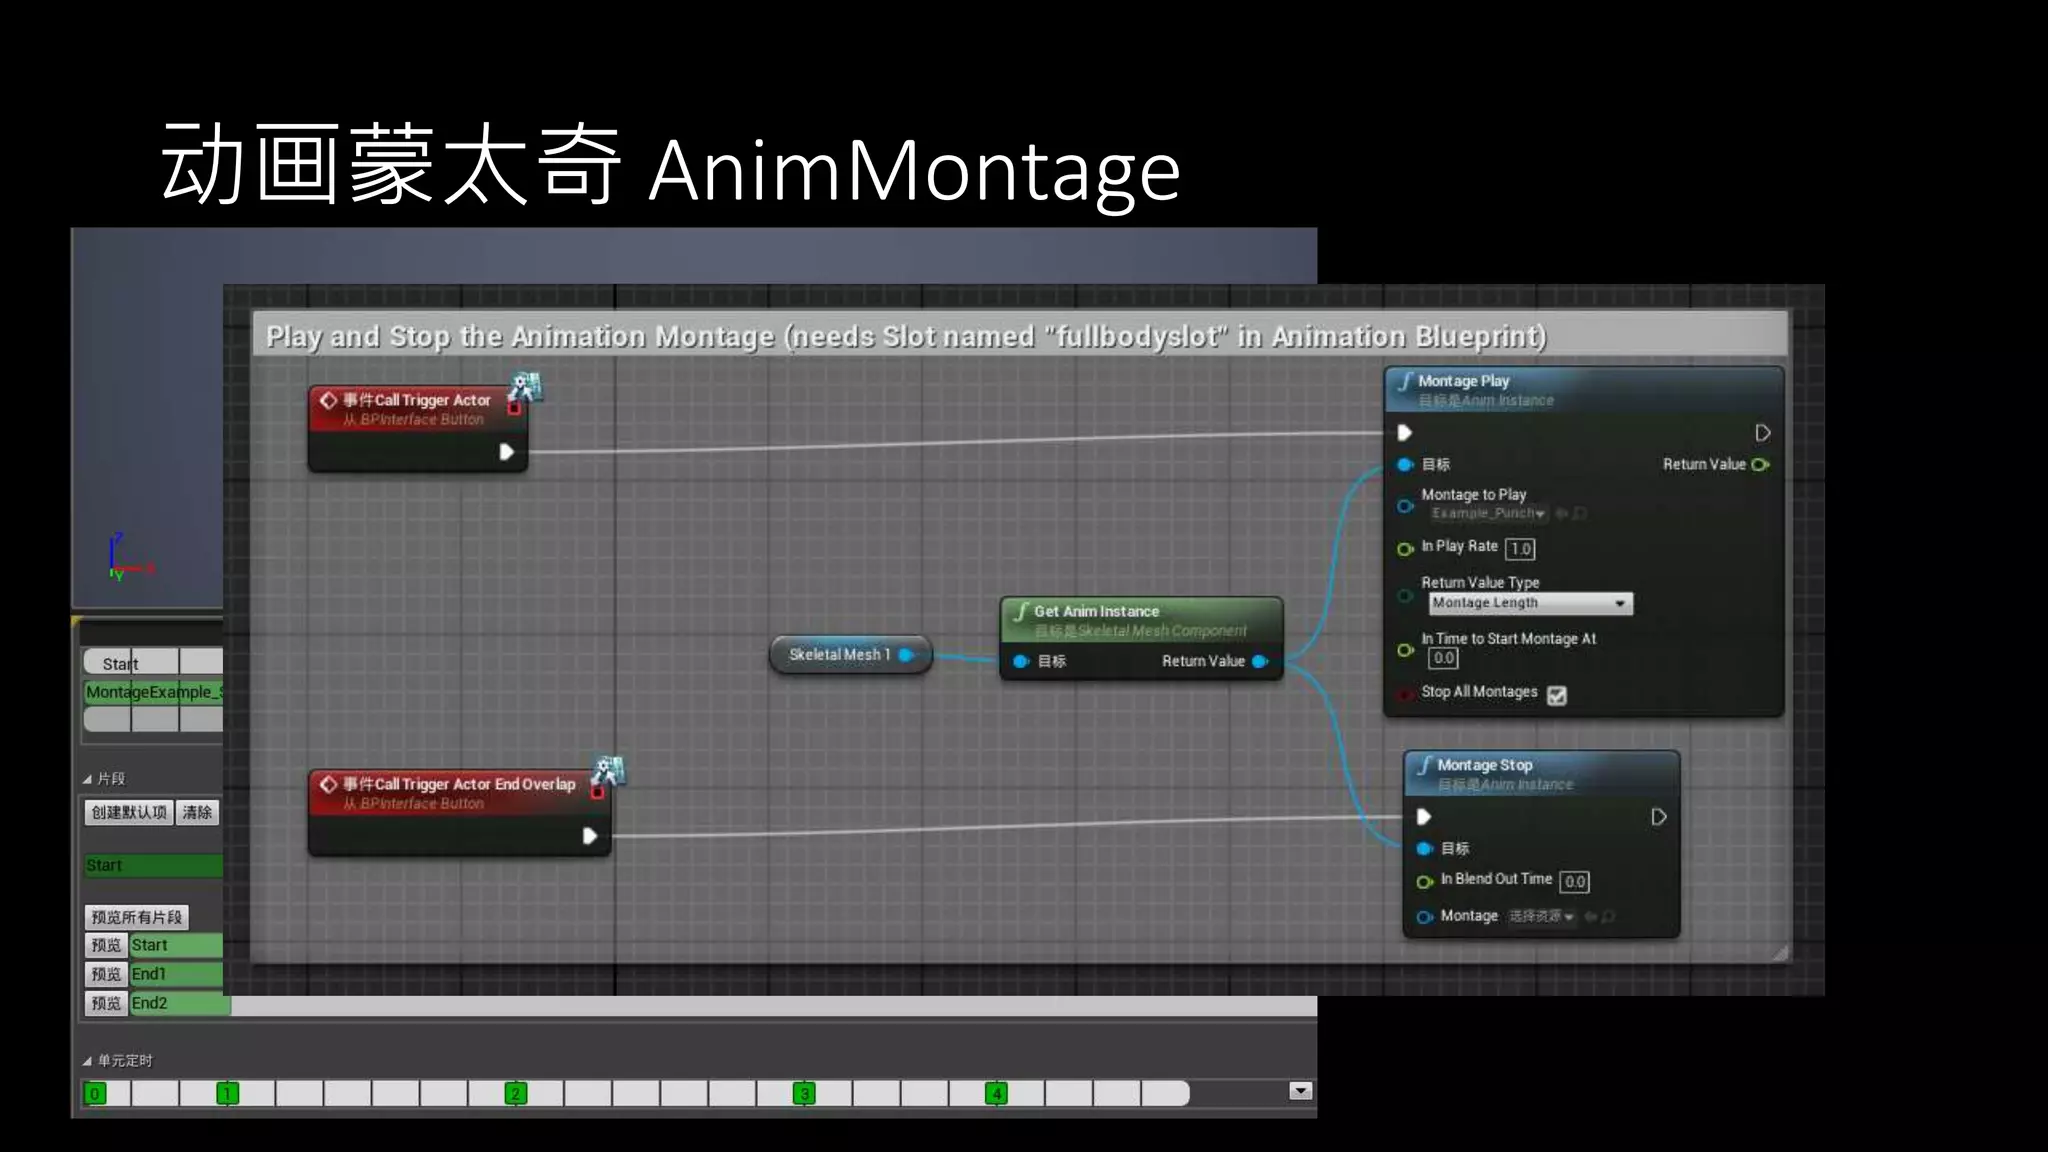The width and height of the screenshot is (2048, 1152).
Task: Click interface icon above End Overlap event node
Action: [x=608, y=771]
